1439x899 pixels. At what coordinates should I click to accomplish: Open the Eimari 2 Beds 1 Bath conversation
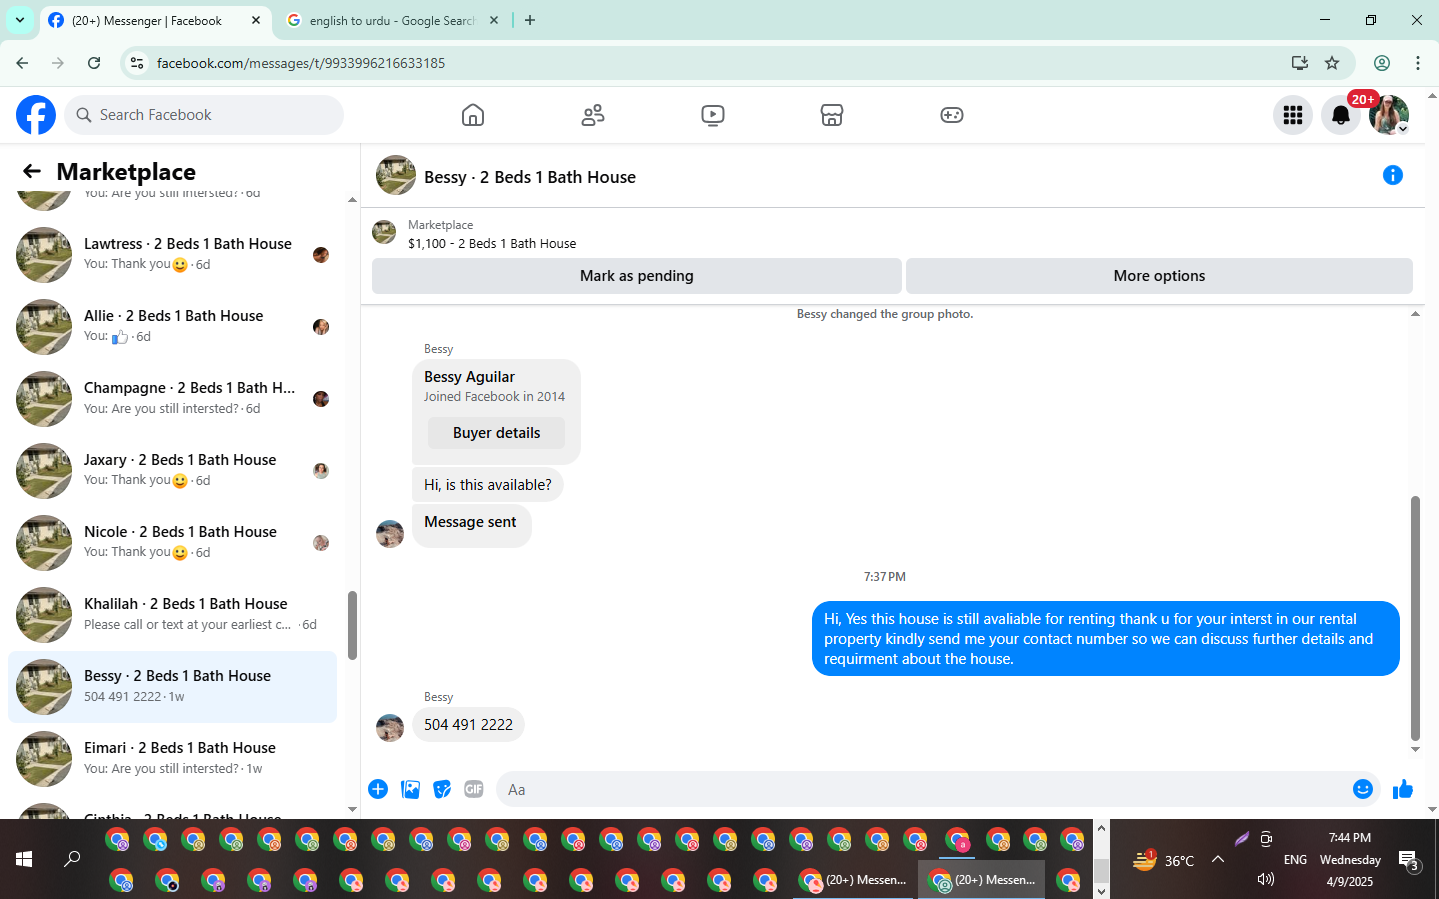point(172,758)
